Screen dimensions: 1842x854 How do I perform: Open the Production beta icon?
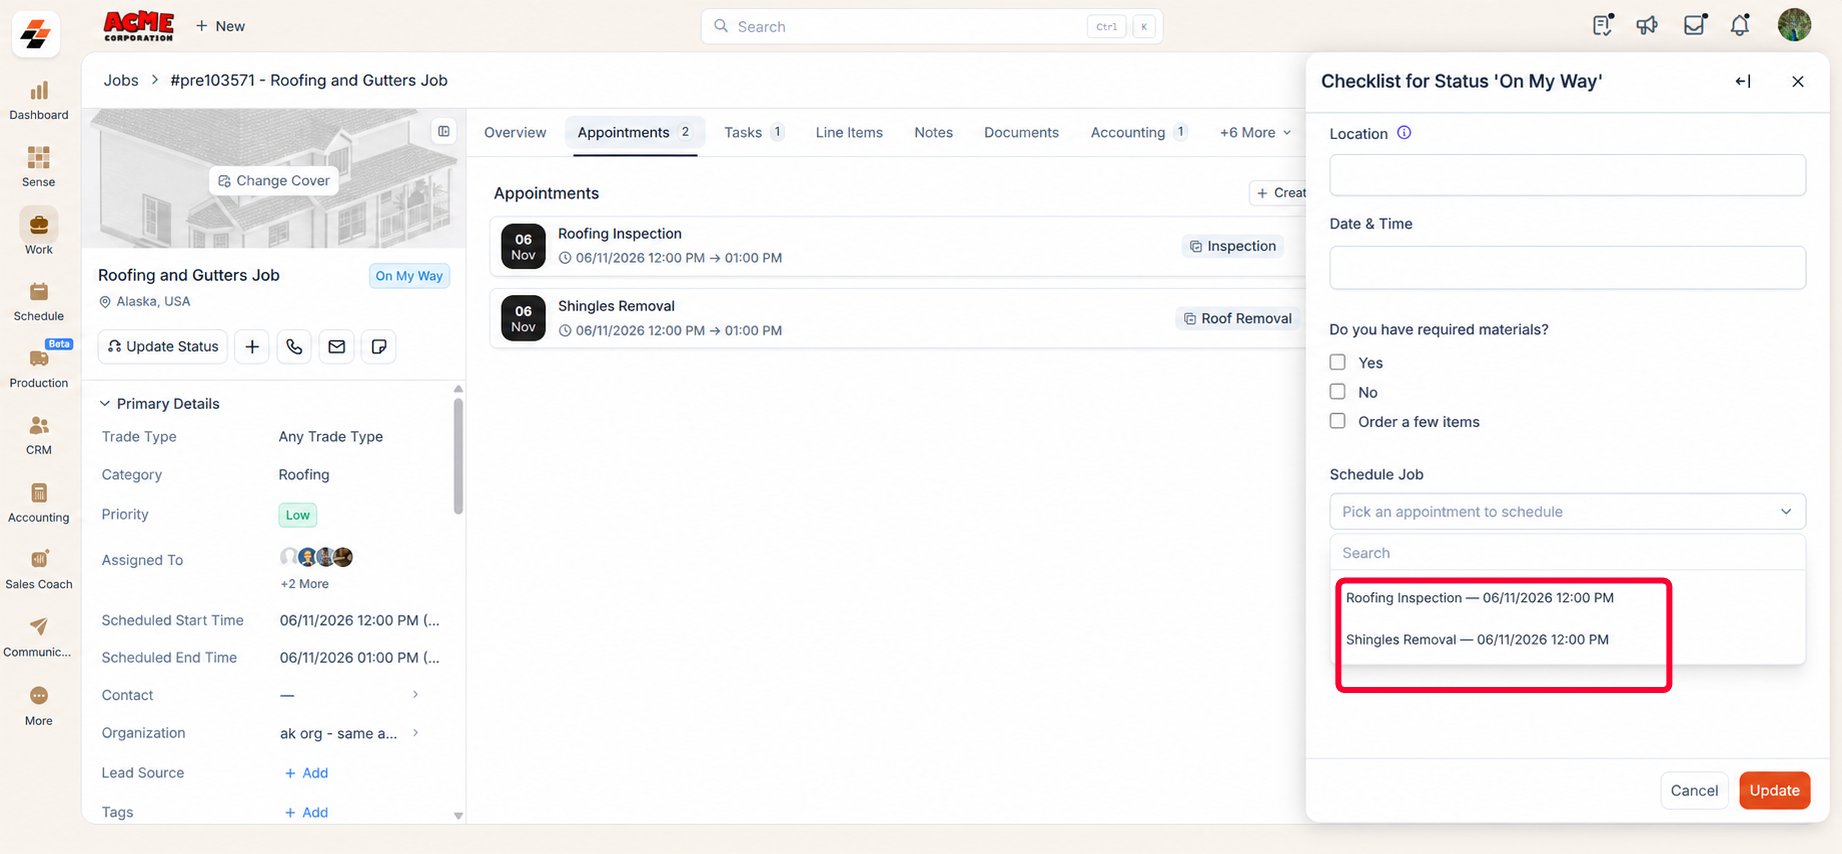pos(39,358)
